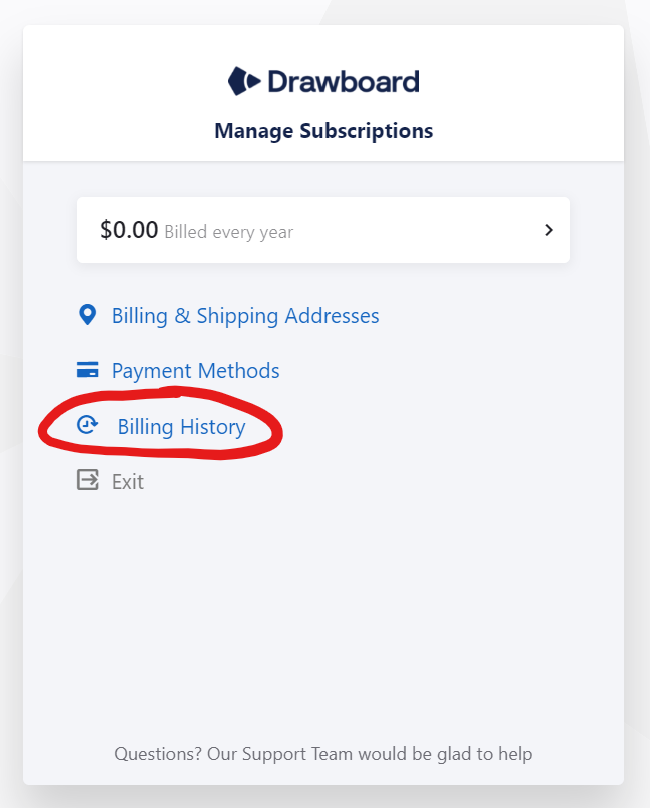Click the exit door arrow icon
This screenshot has width=650, height=808.
click(88, 479)
